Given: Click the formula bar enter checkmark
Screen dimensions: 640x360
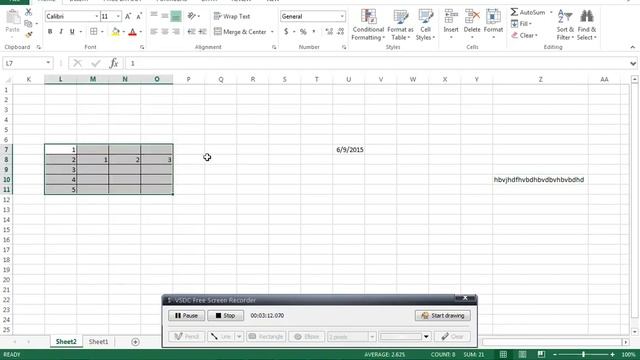Looking at the screenshot, I should tap(96, 63).
